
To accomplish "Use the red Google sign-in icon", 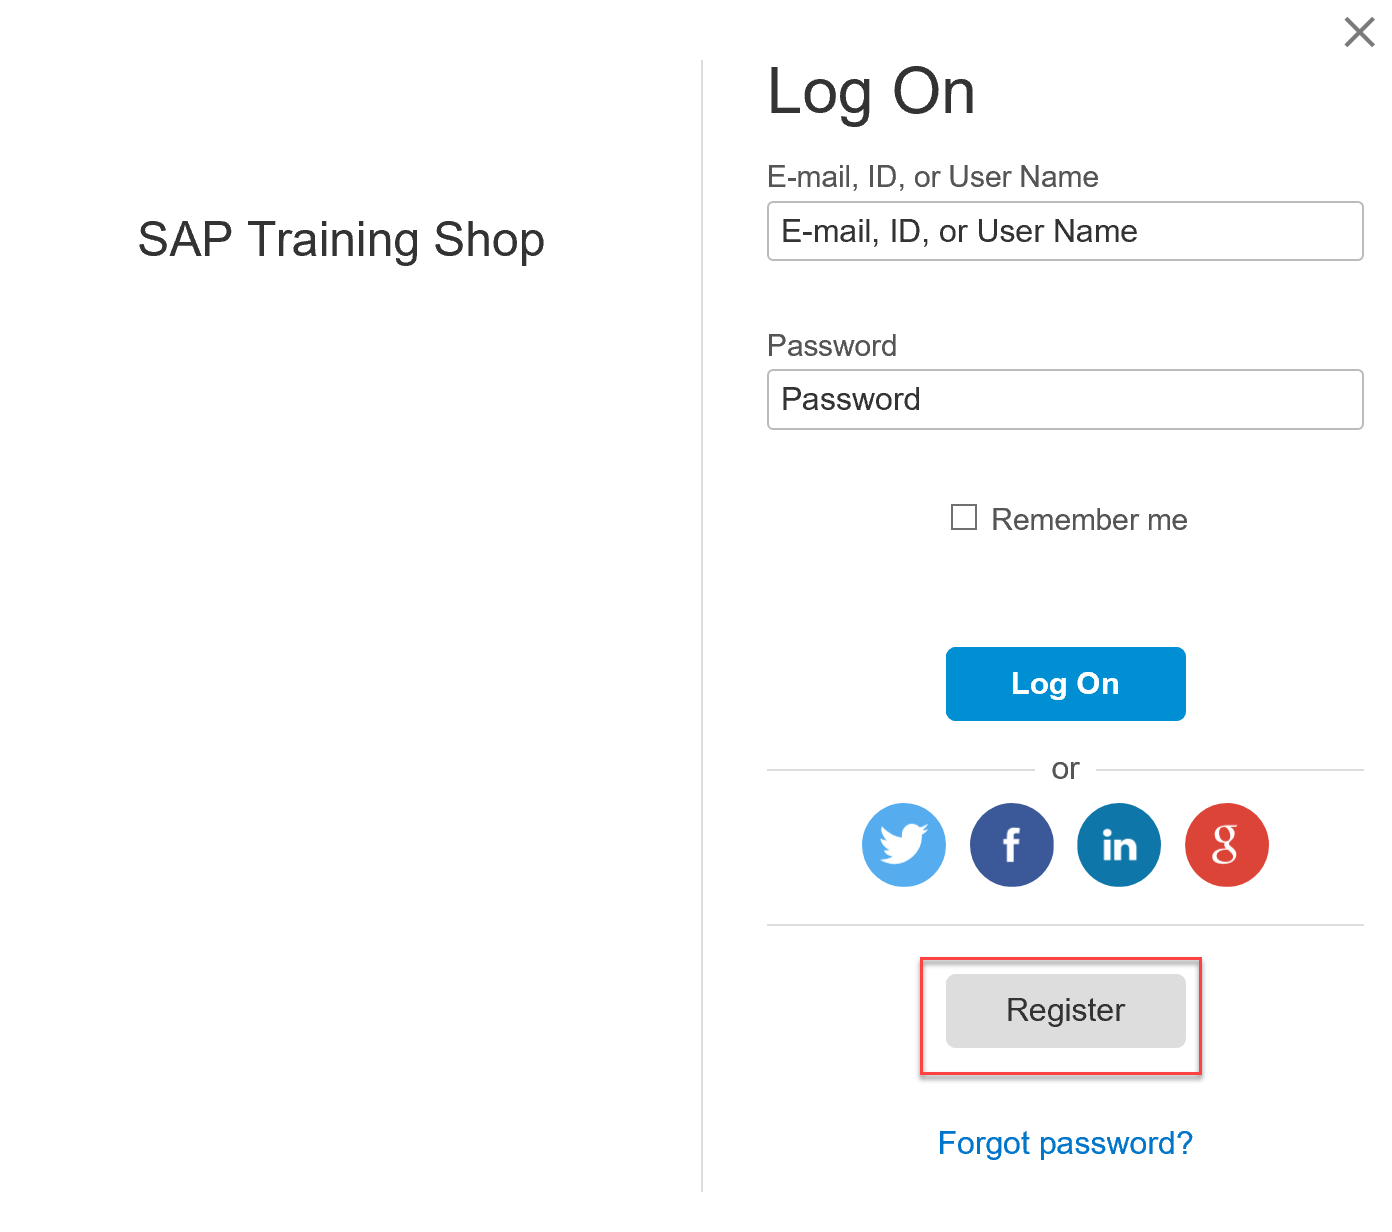I will pos(1226,845).
